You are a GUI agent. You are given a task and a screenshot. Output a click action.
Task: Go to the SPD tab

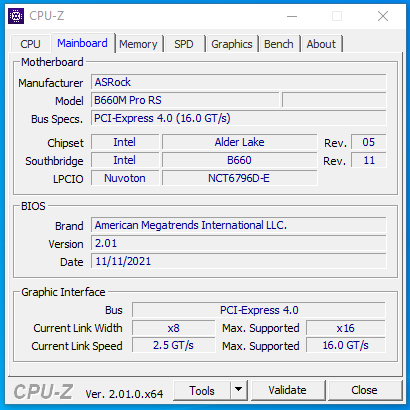tap(184, 44)
